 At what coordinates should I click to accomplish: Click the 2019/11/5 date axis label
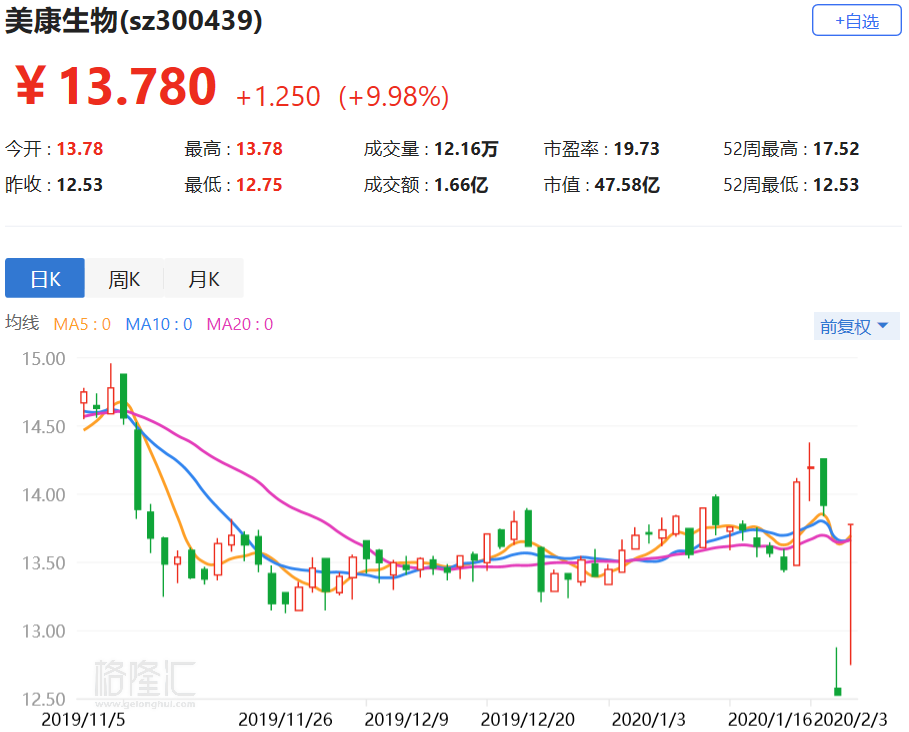(83, 720)
